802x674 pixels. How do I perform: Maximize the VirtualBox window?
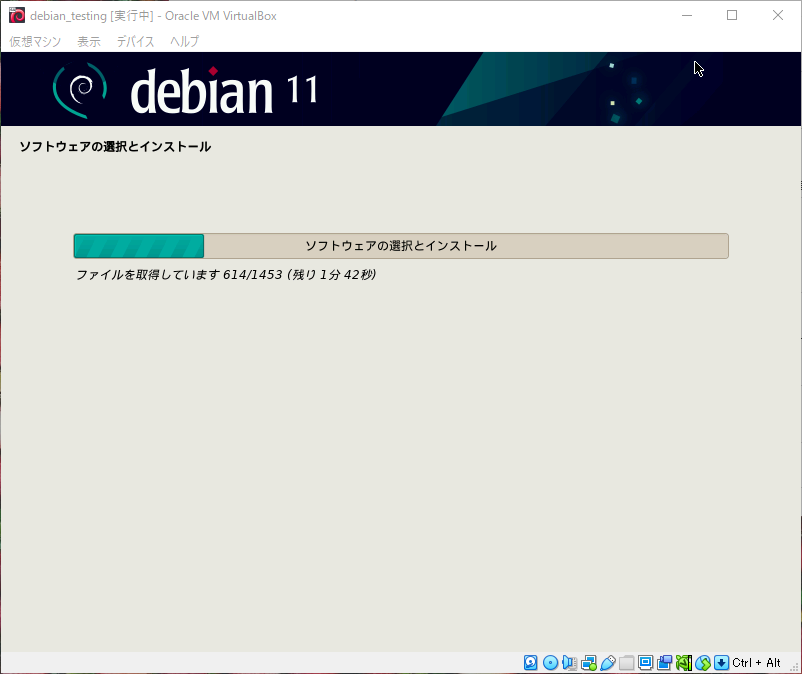[732, 15]
